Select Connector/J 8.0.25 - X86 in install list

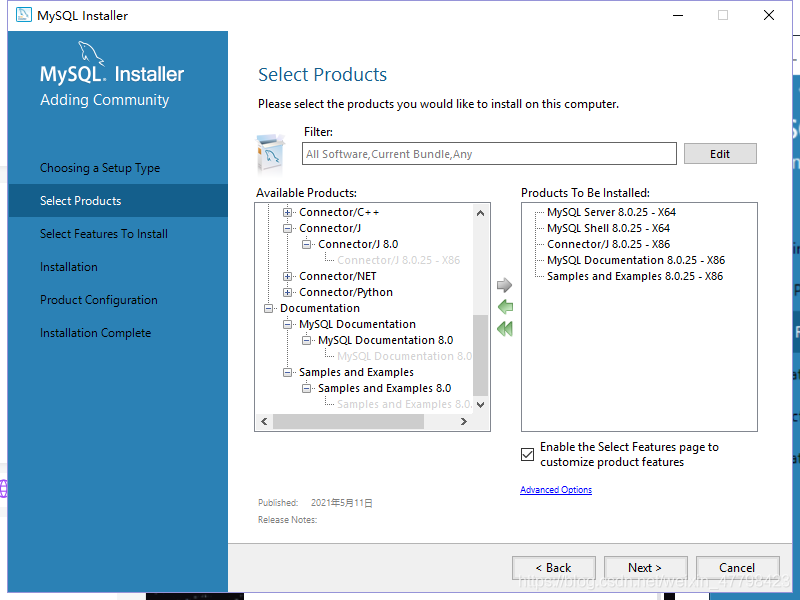(608, 244)
